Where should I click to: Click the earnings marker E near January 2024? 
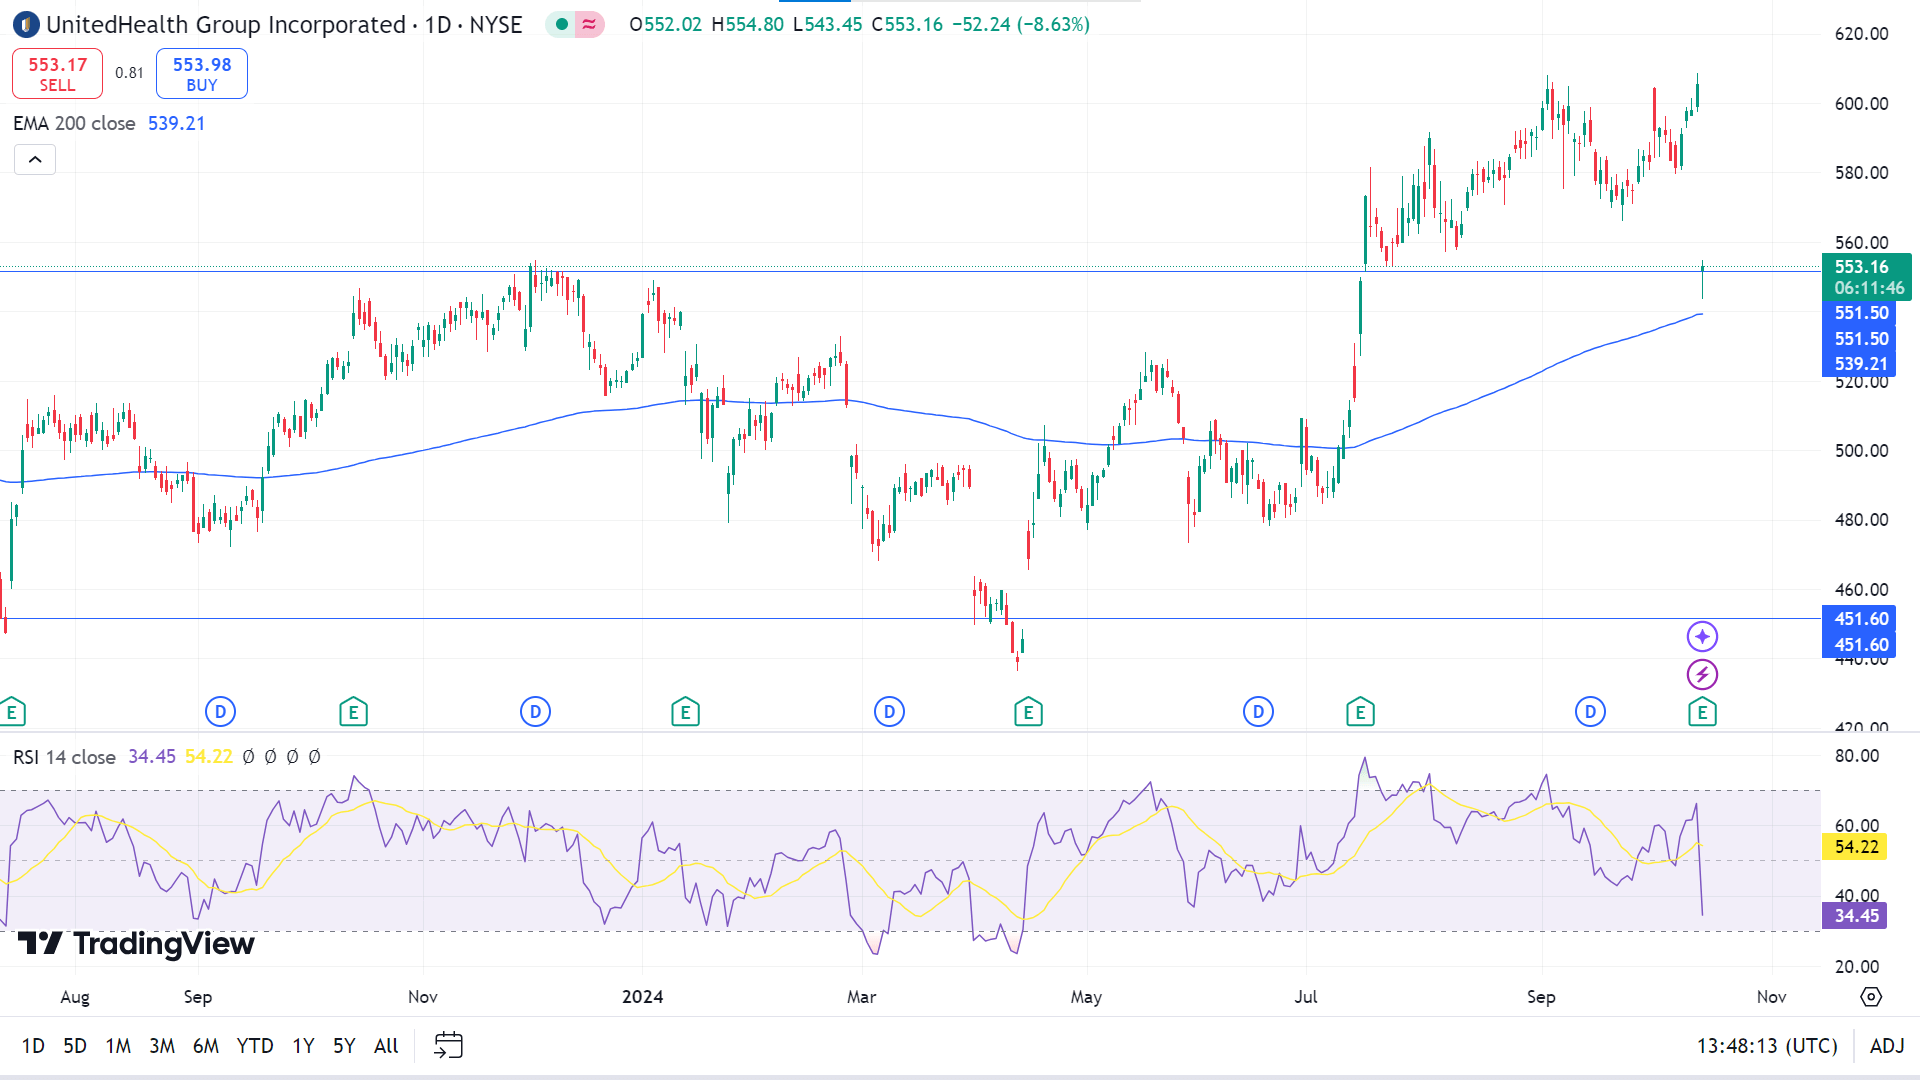685,712
